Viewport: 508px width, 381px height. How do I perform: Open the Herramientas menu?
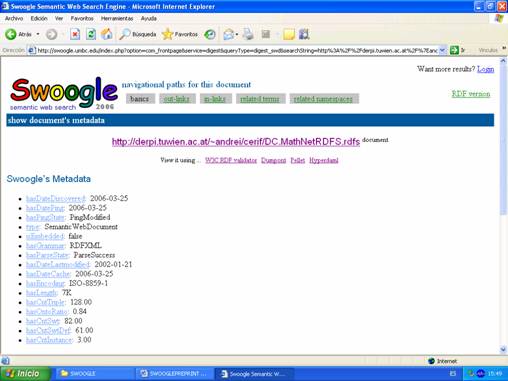pyautogui.click(x=117, y=18)
